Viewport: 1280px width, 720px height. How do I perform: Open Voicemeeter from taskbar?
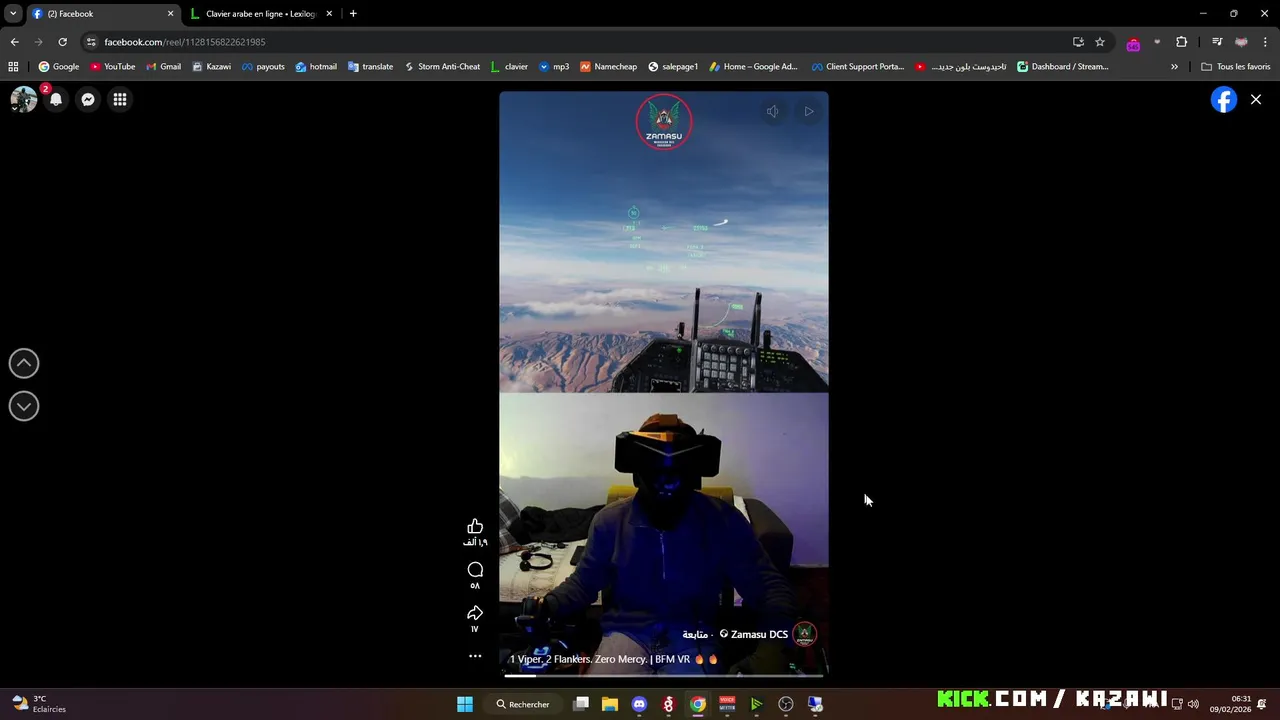pos(727,704)
